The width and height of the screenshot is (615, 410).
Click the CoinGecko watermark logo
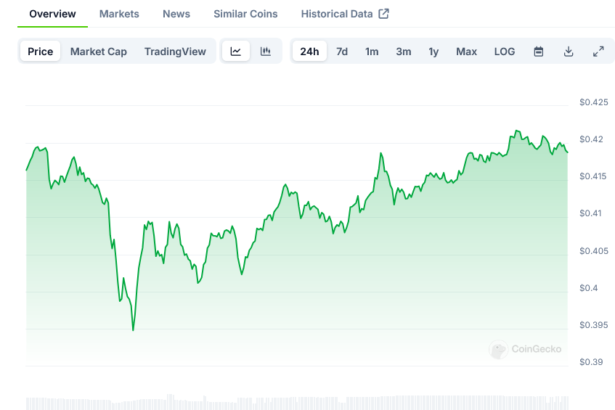click(525, 350)
